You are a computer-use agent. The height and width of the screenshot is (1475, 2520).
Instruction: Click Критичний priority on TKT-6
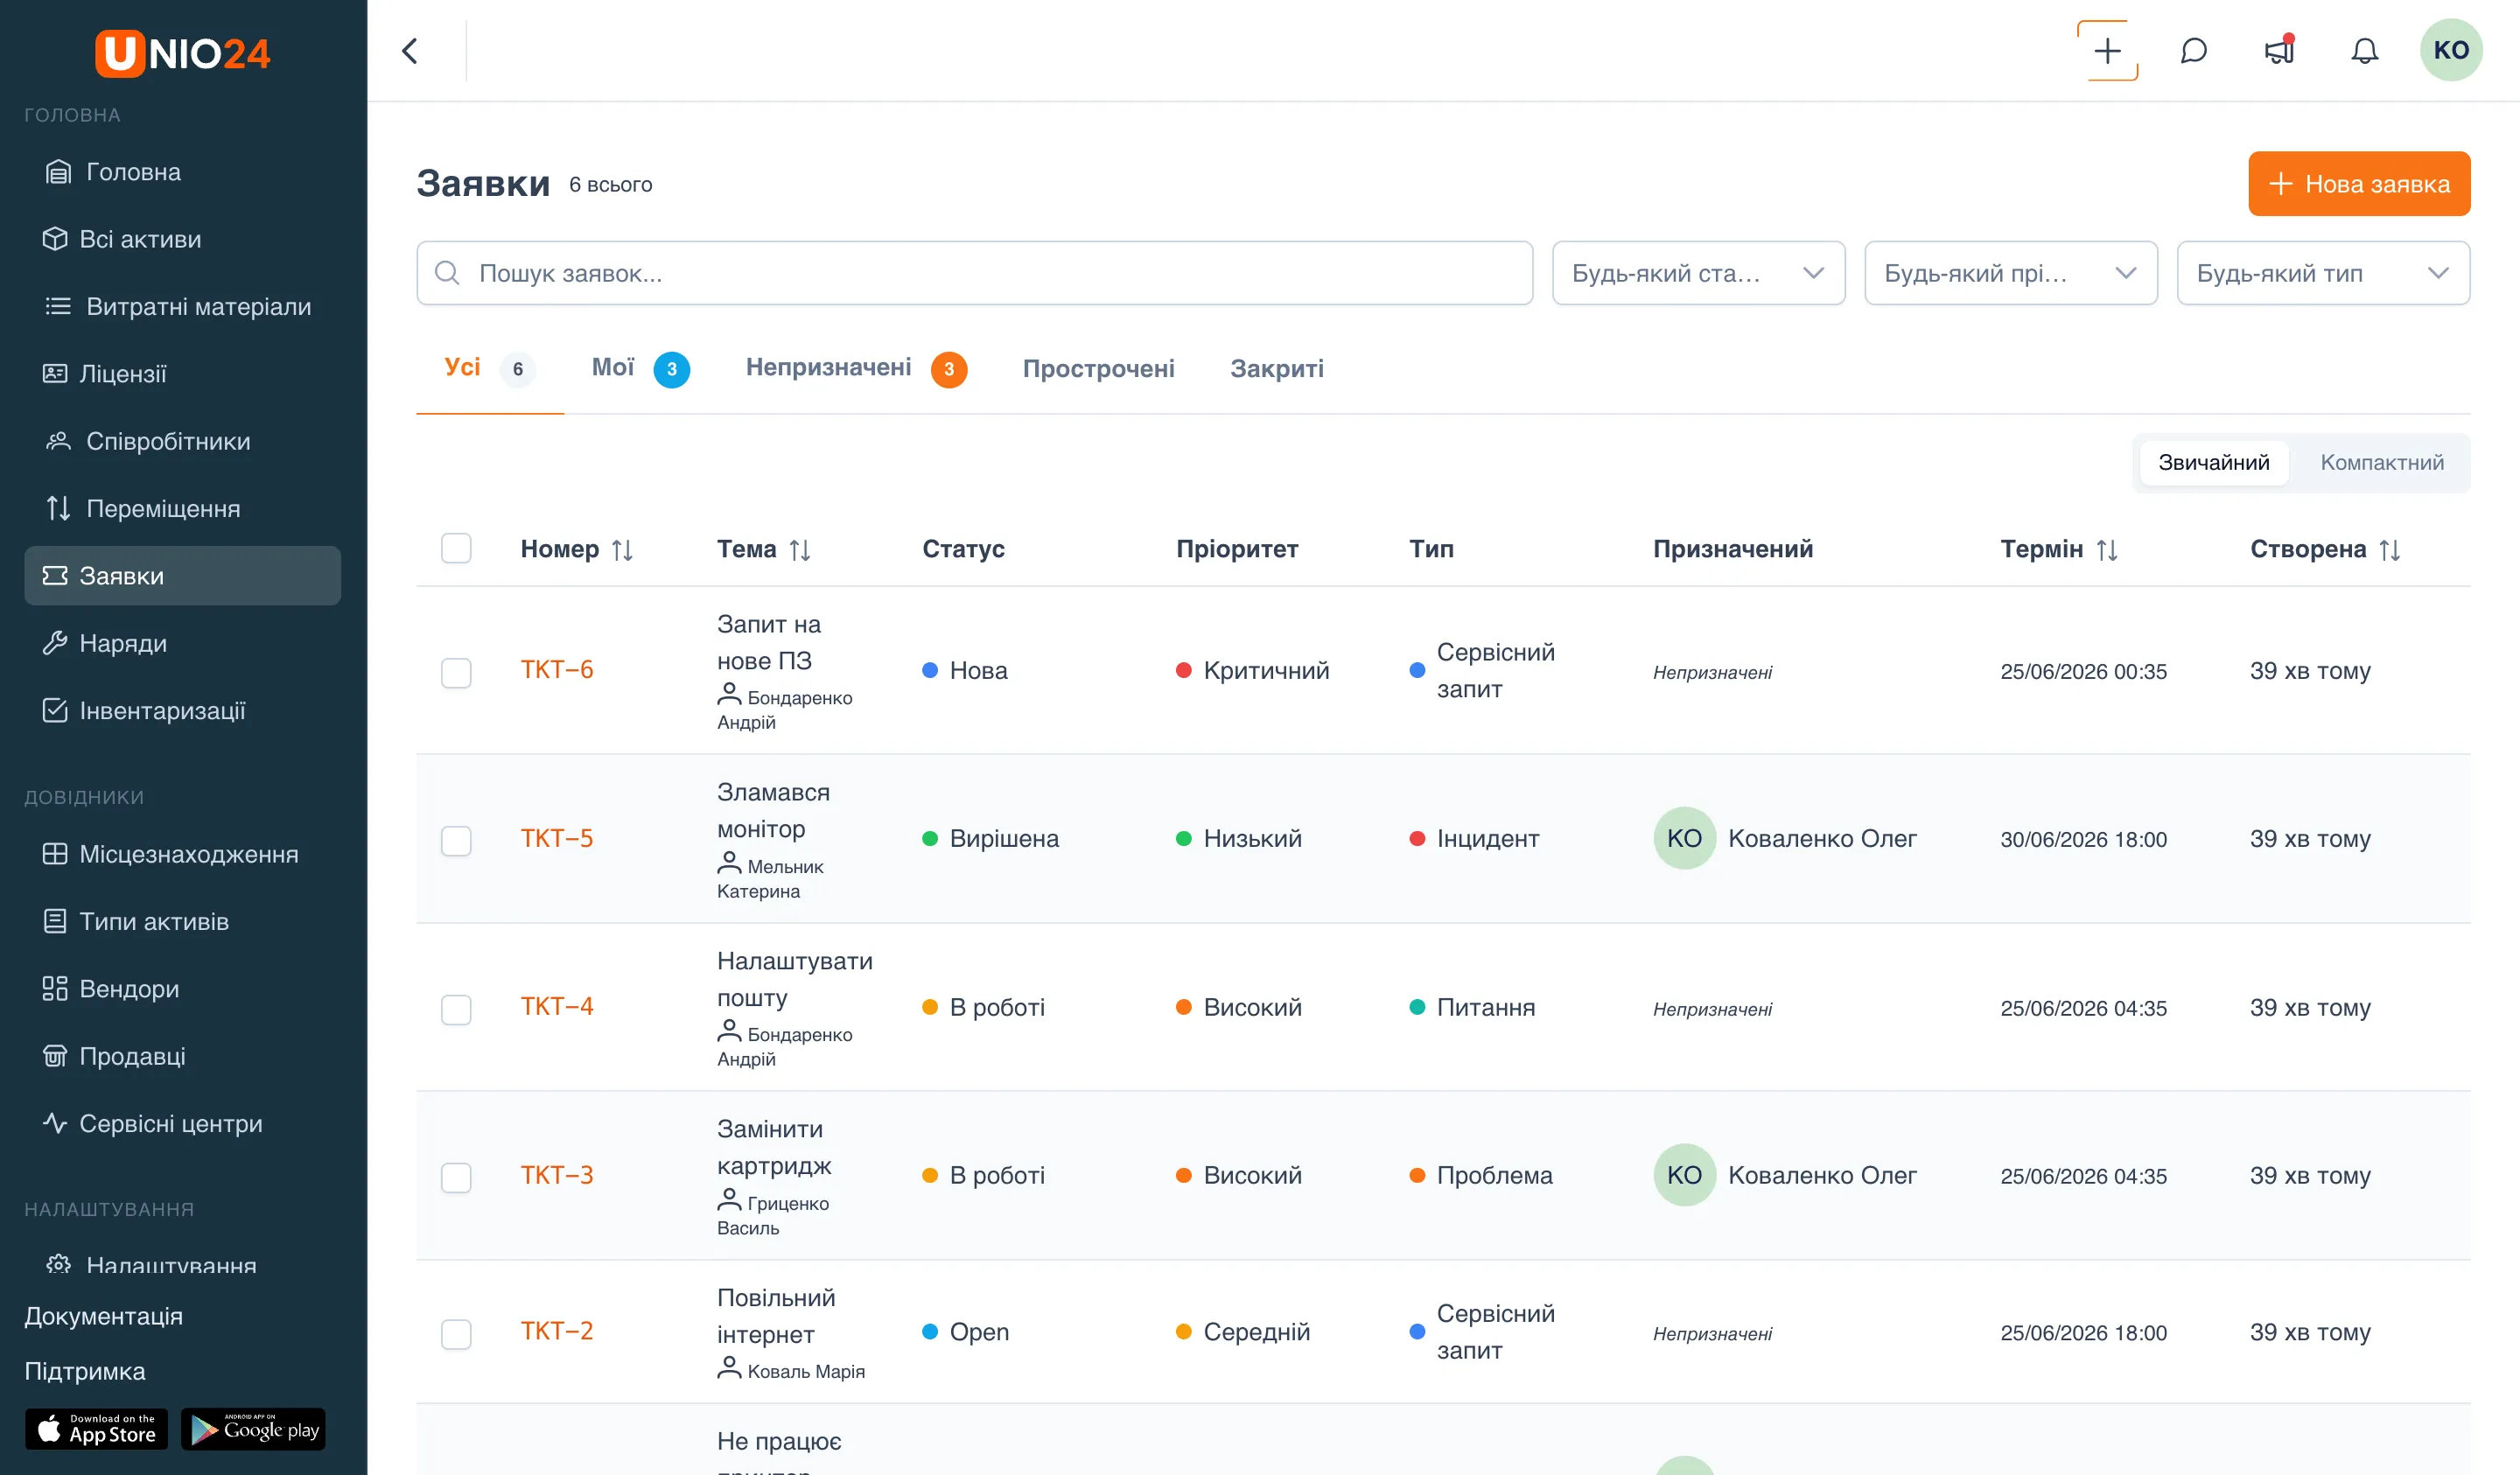pyautogui.click(x=1252, y=670)
